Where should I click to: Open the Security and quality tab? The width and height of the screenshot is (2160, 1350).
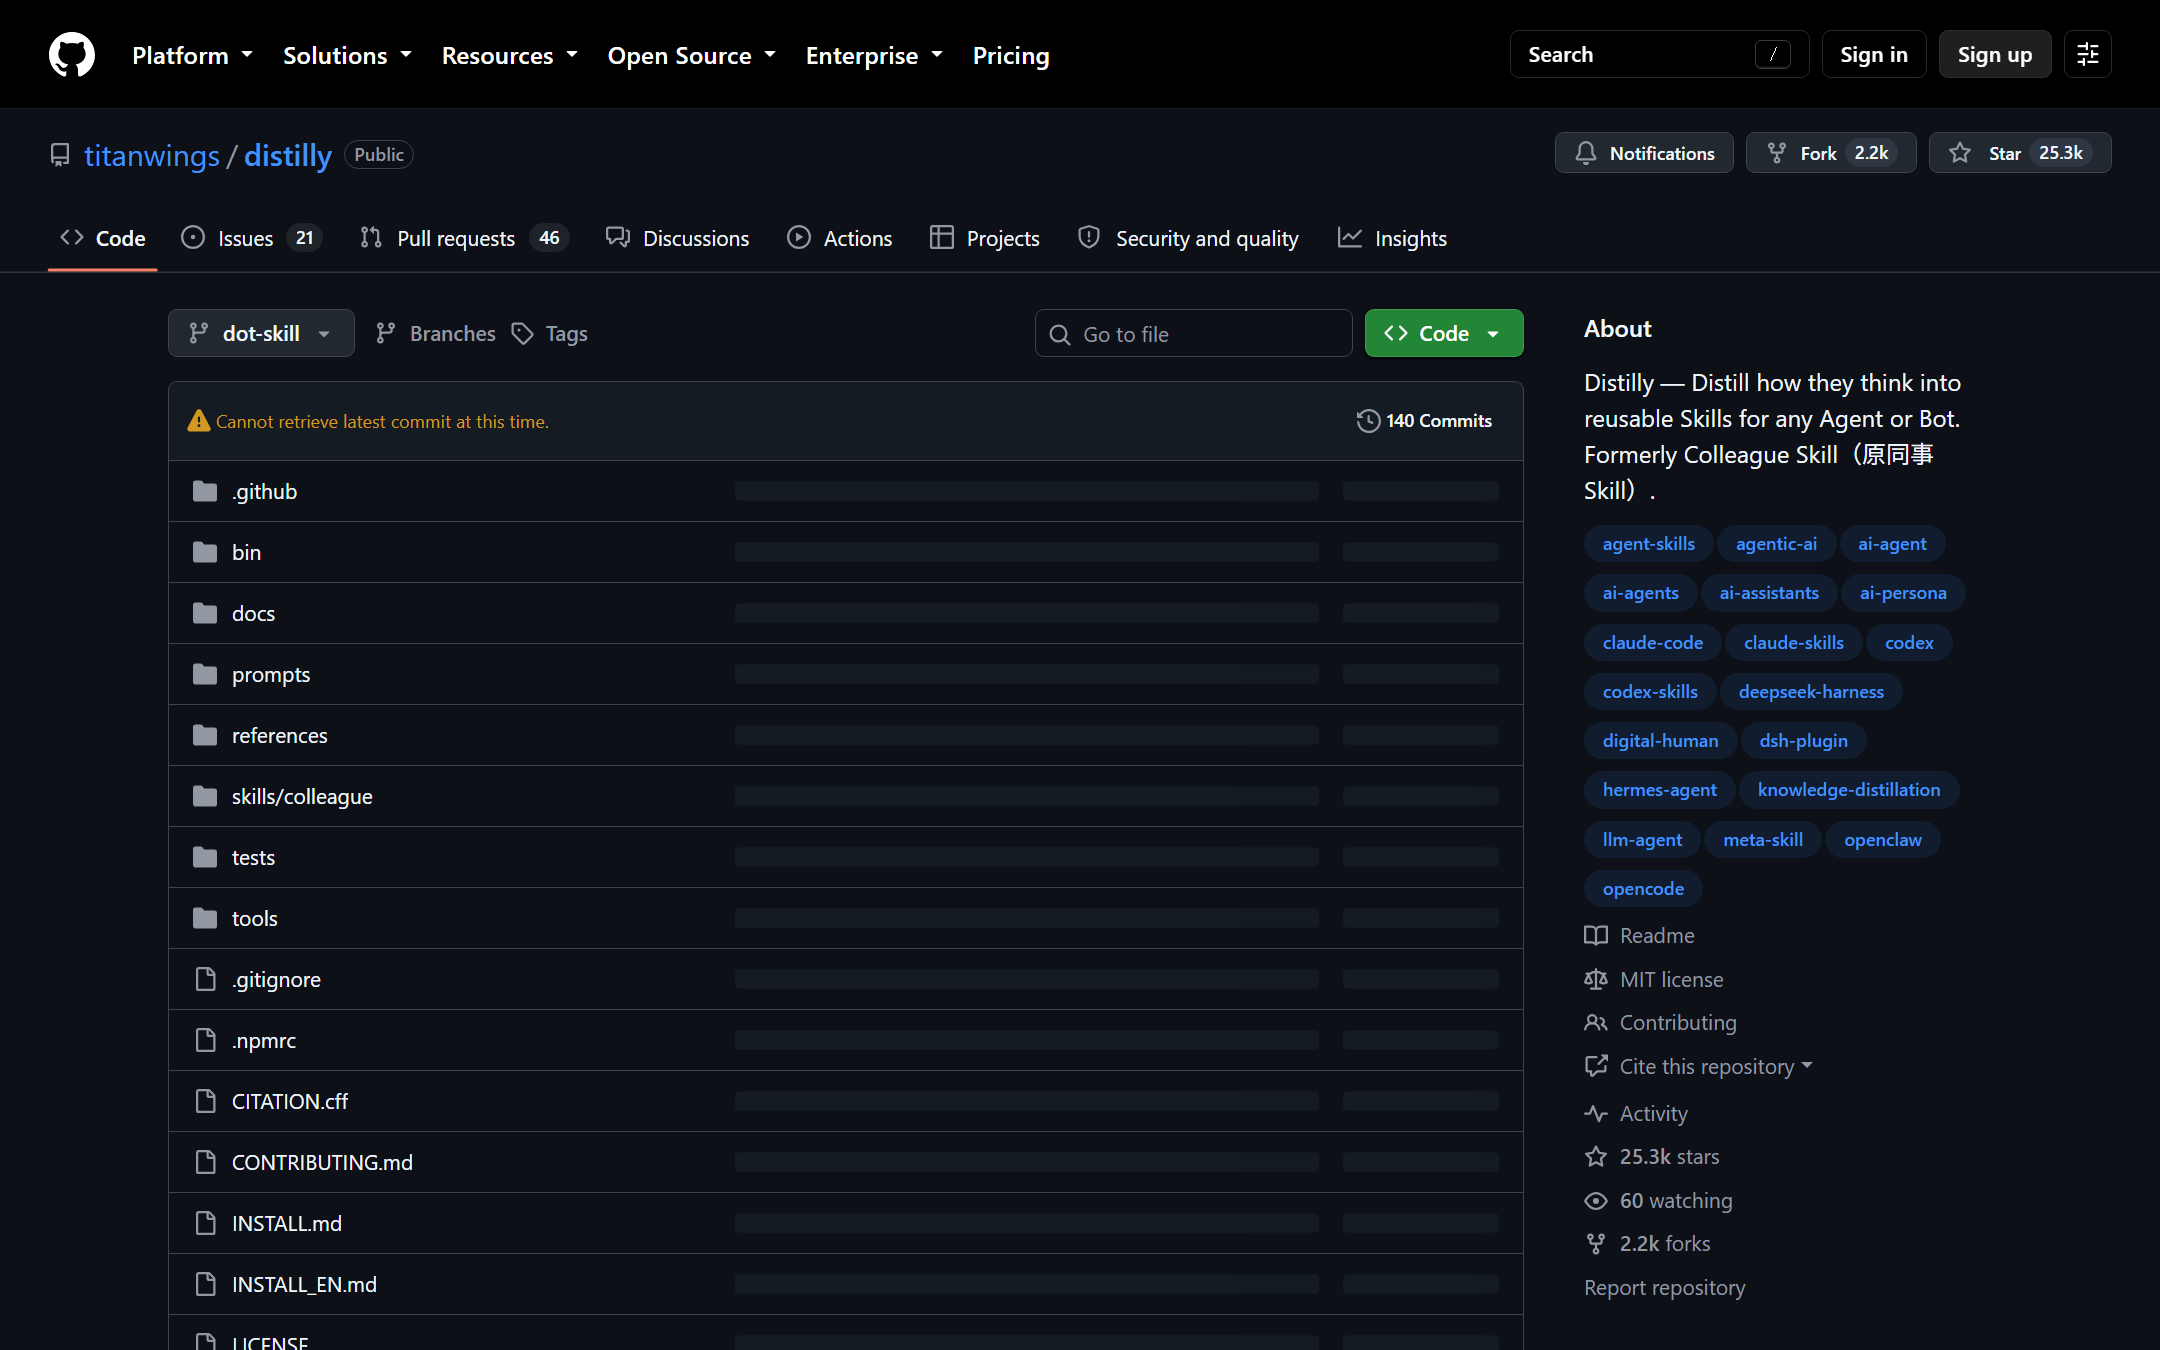click(1188, 238)
